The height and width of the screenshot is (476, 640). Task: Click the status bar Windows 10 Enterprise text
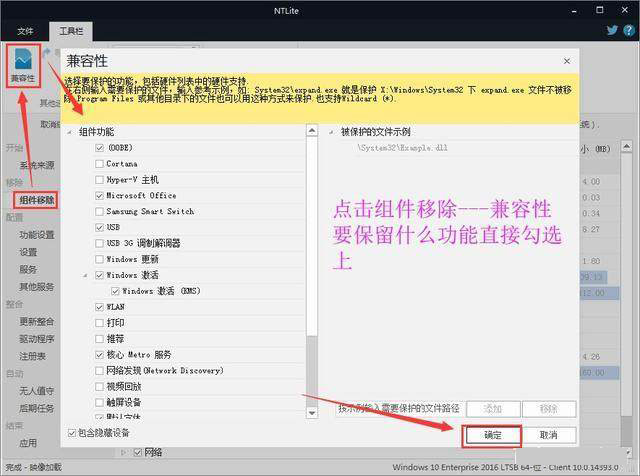[505, 467]
